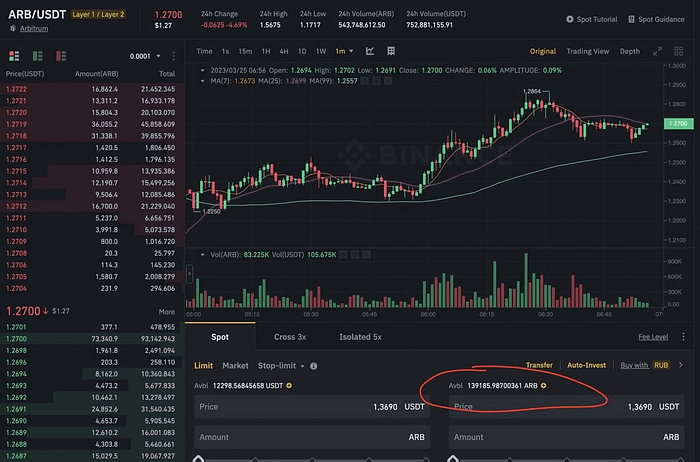Open multi-chart grid layout
Image resolution: width=700 pixels, height=462 pixels.
[679, 51]
